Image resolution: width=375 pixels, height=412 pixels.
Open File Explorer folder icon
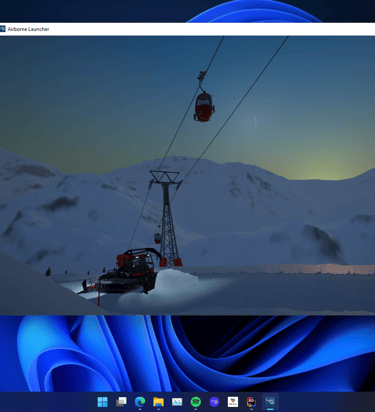pos(158,402)
